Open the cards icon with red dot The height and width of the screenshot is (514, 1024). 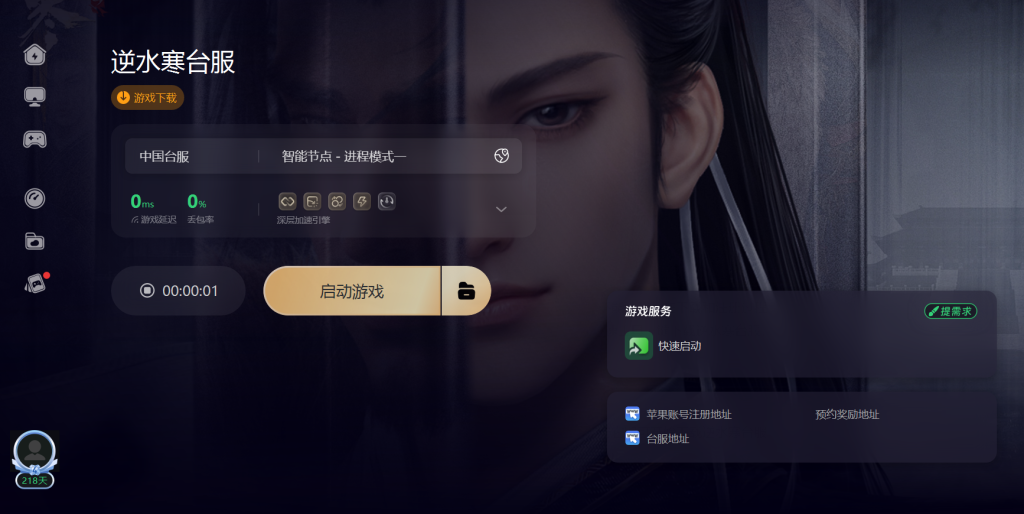(36, 283)
